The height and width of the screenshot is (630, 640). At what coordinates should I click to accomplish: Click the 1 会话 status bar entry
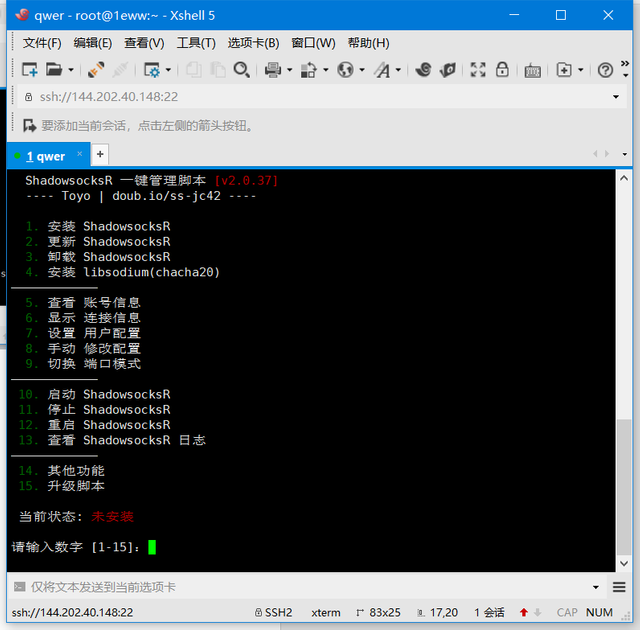(489, 612)
